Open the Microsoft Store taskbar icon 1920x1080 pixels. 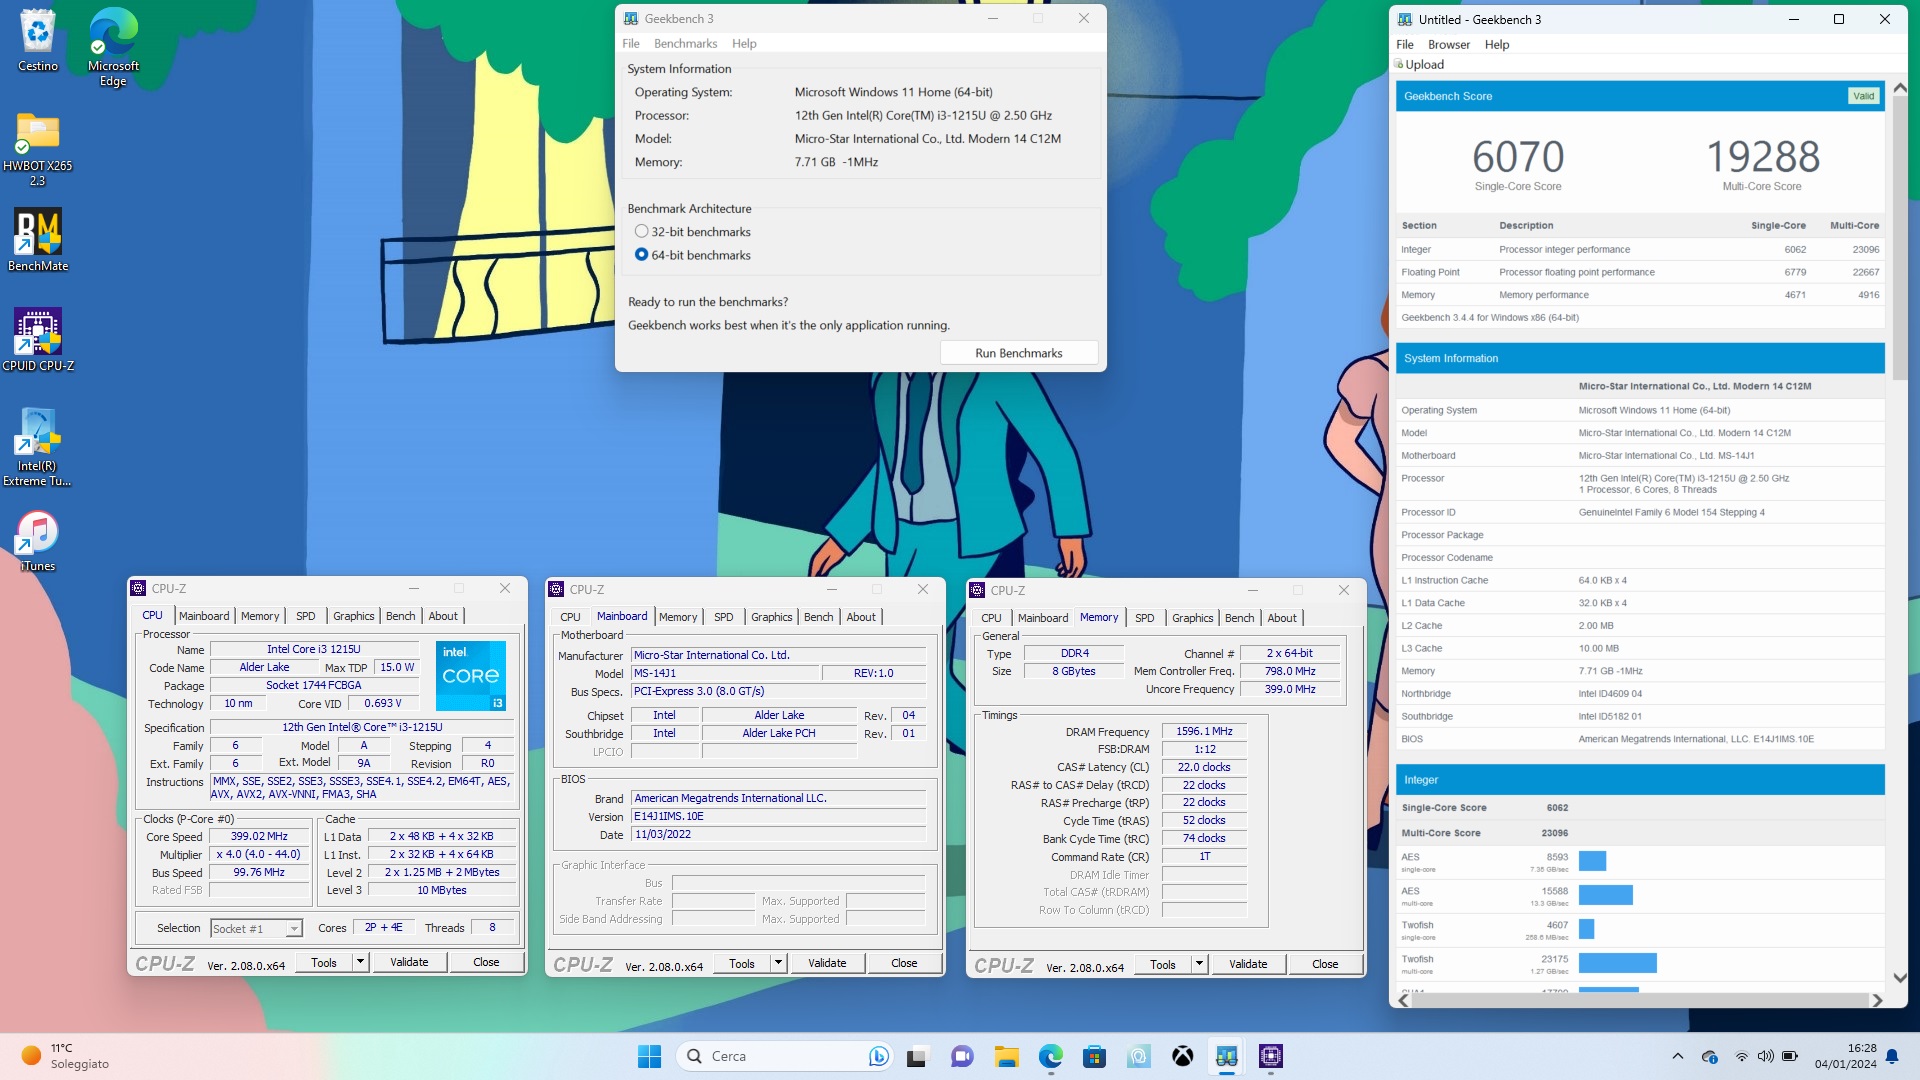pos(1094,1056)
